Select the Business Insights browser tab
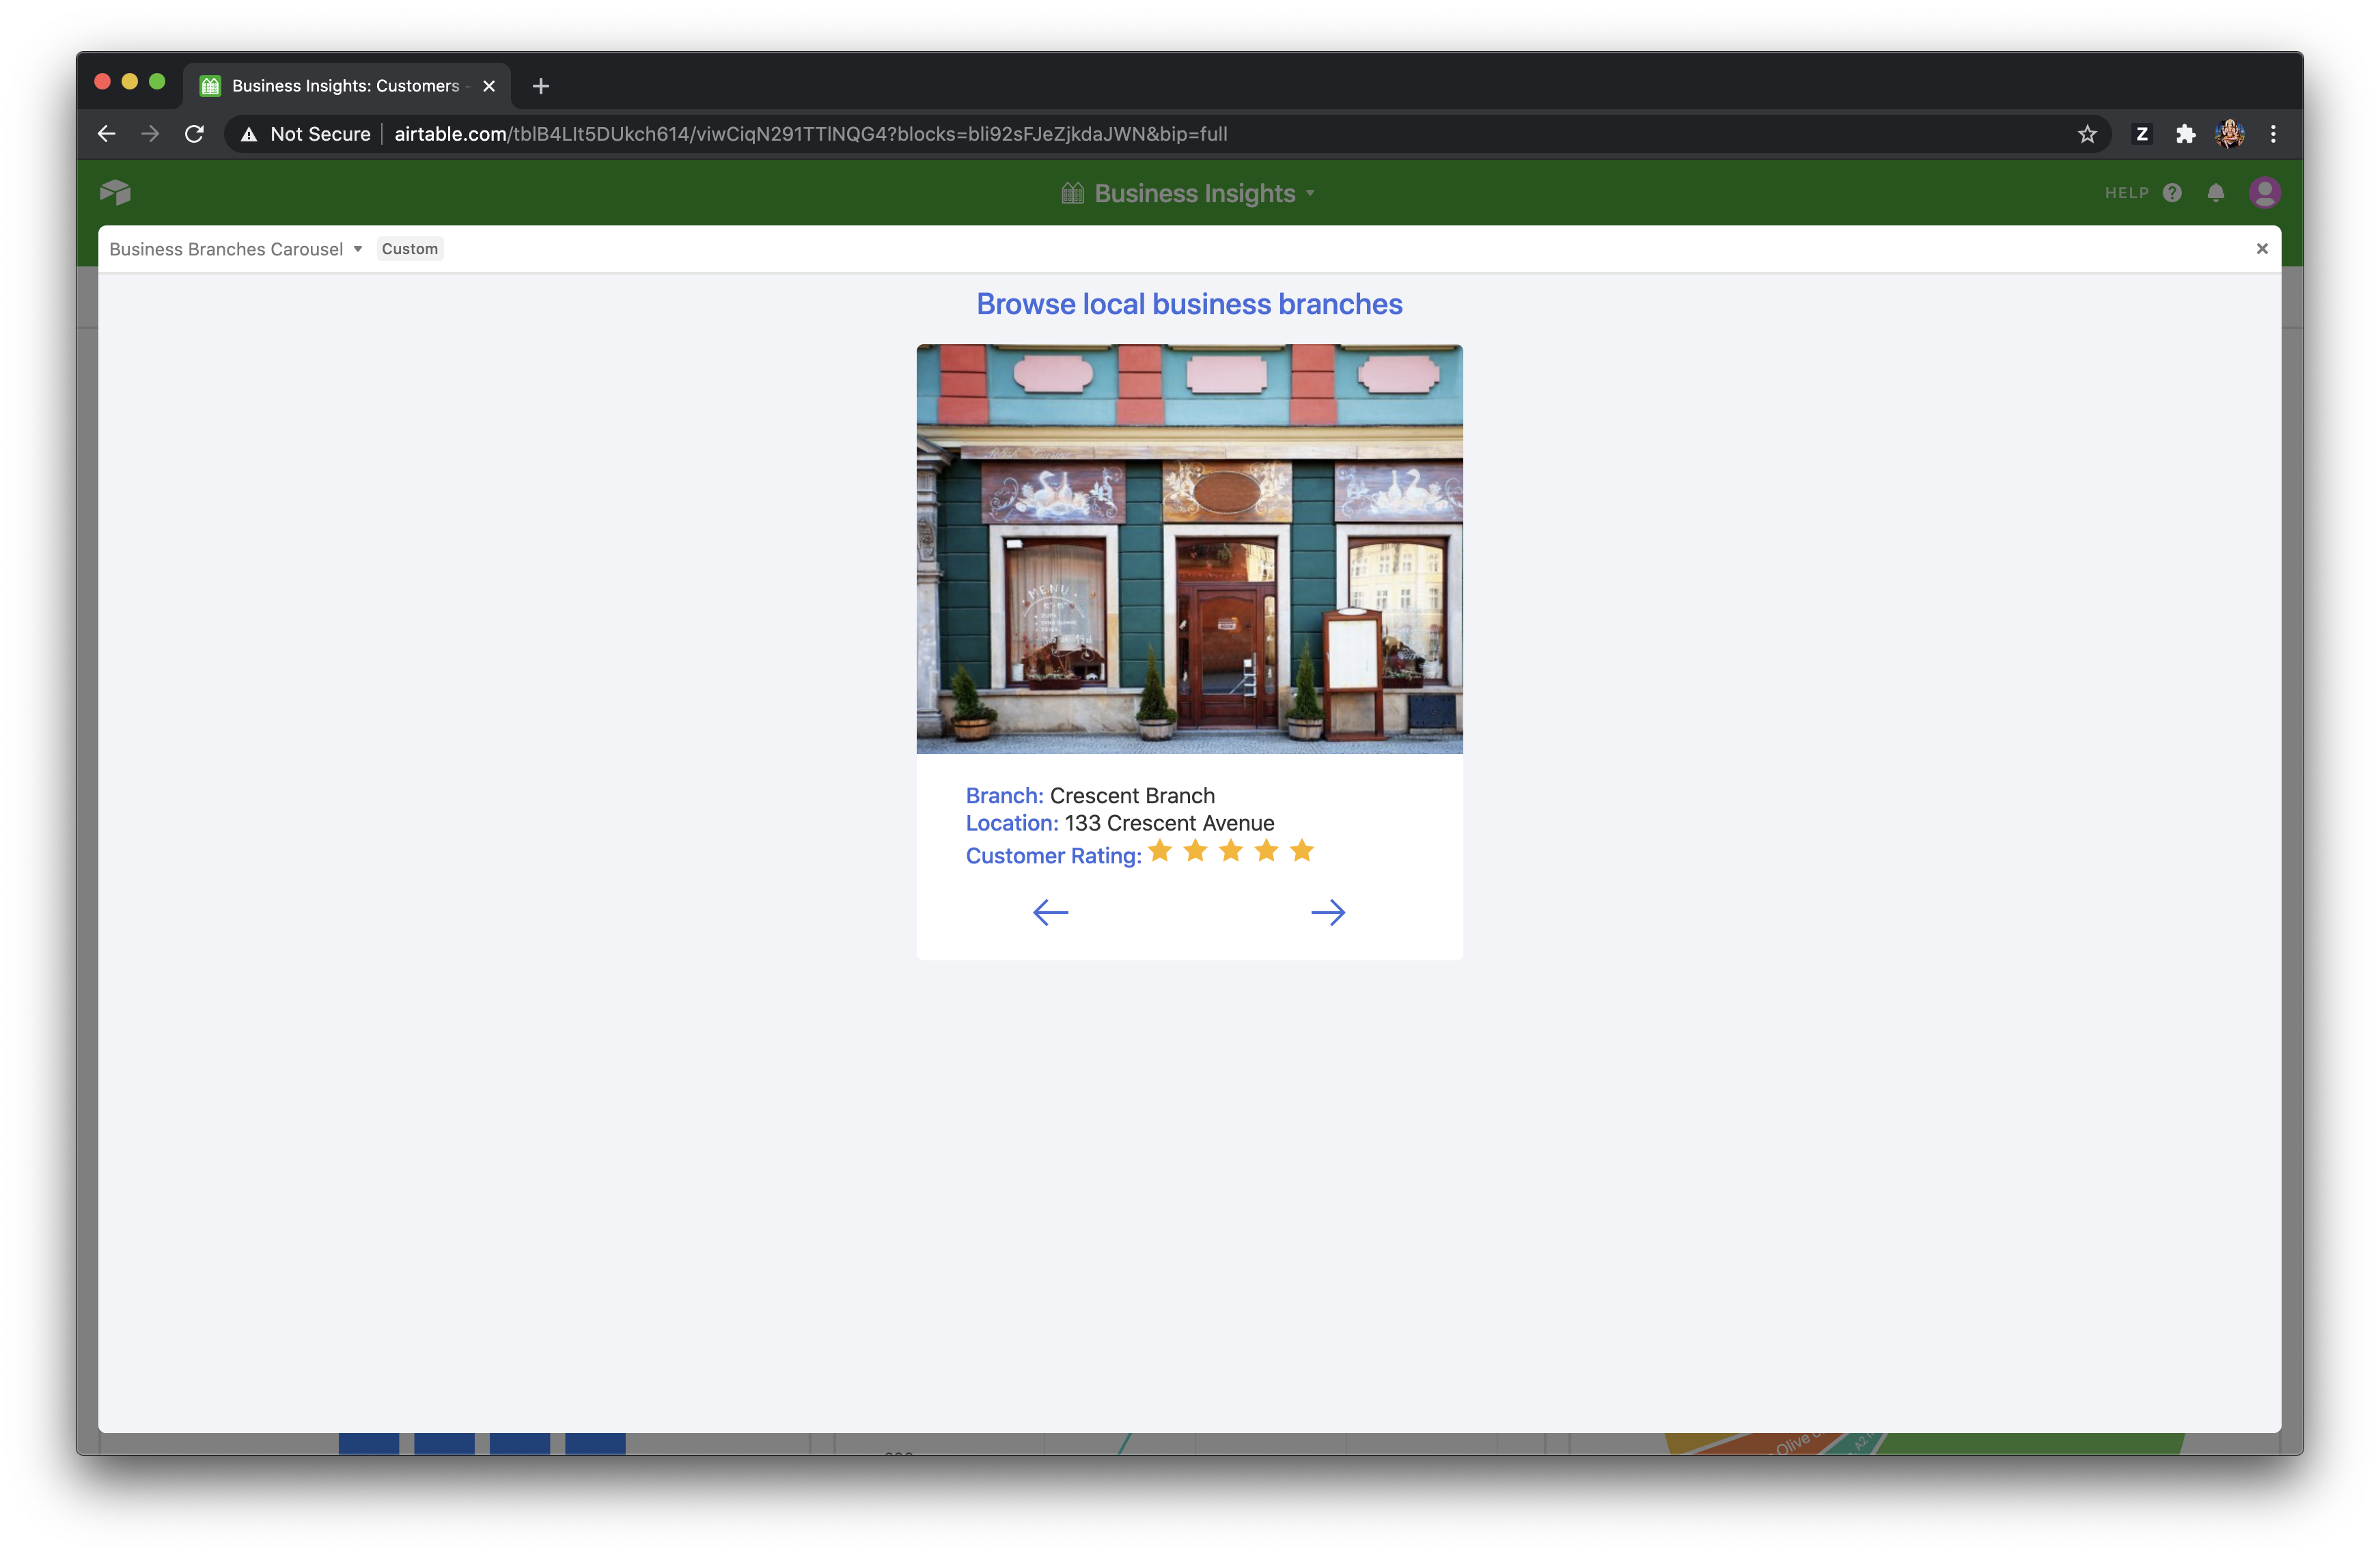 pos(345,86)
